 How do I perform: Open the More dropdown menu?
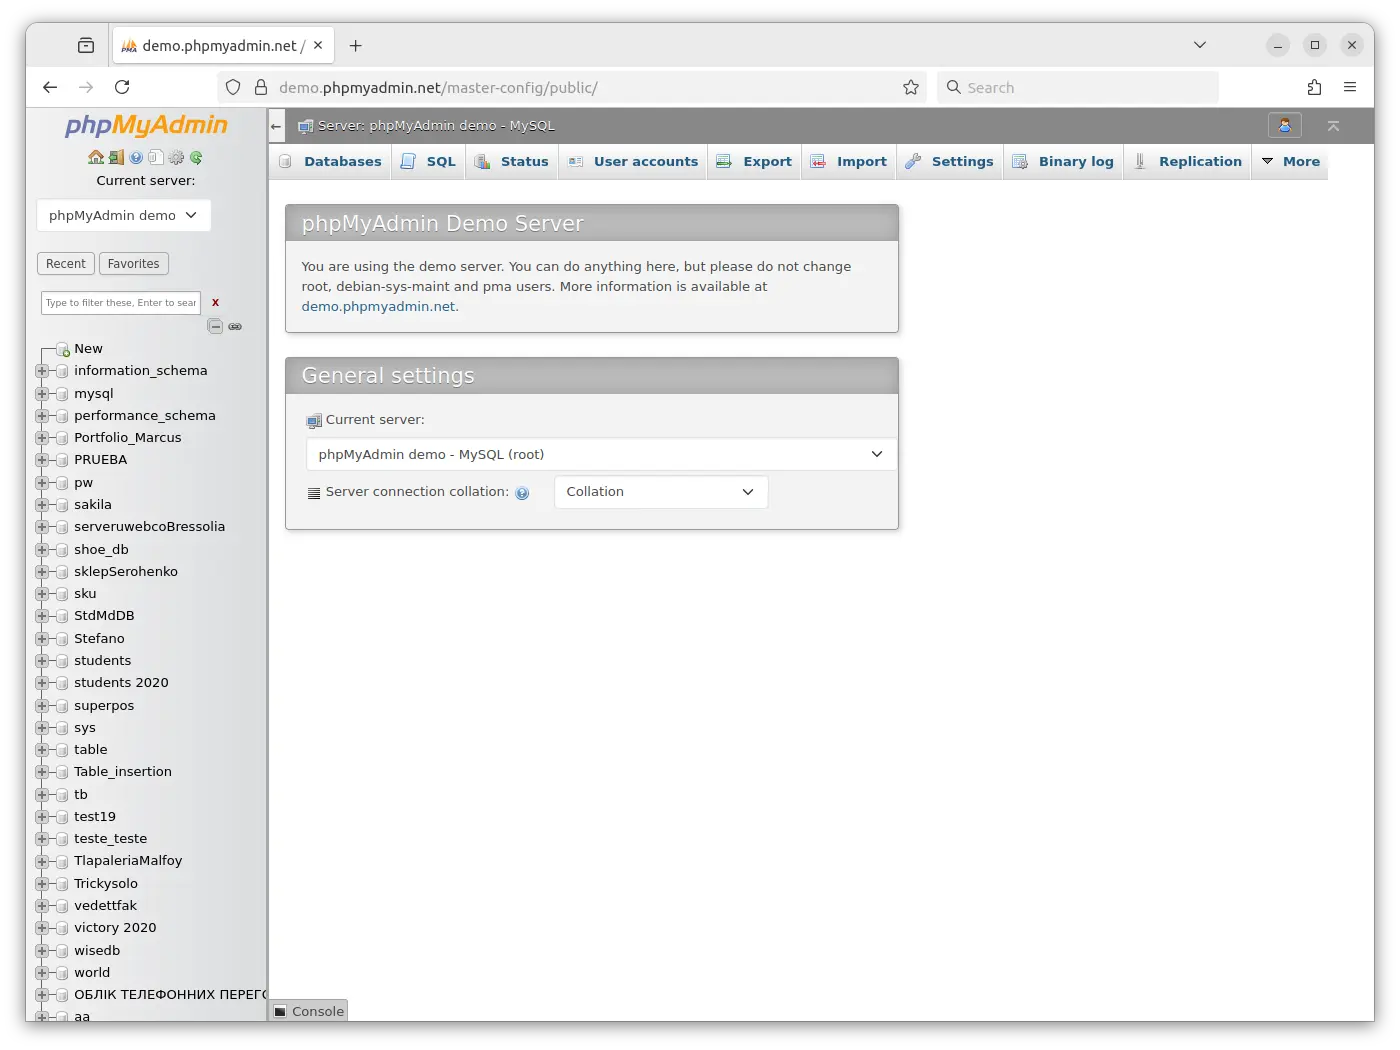click(x=1290, y=161)
